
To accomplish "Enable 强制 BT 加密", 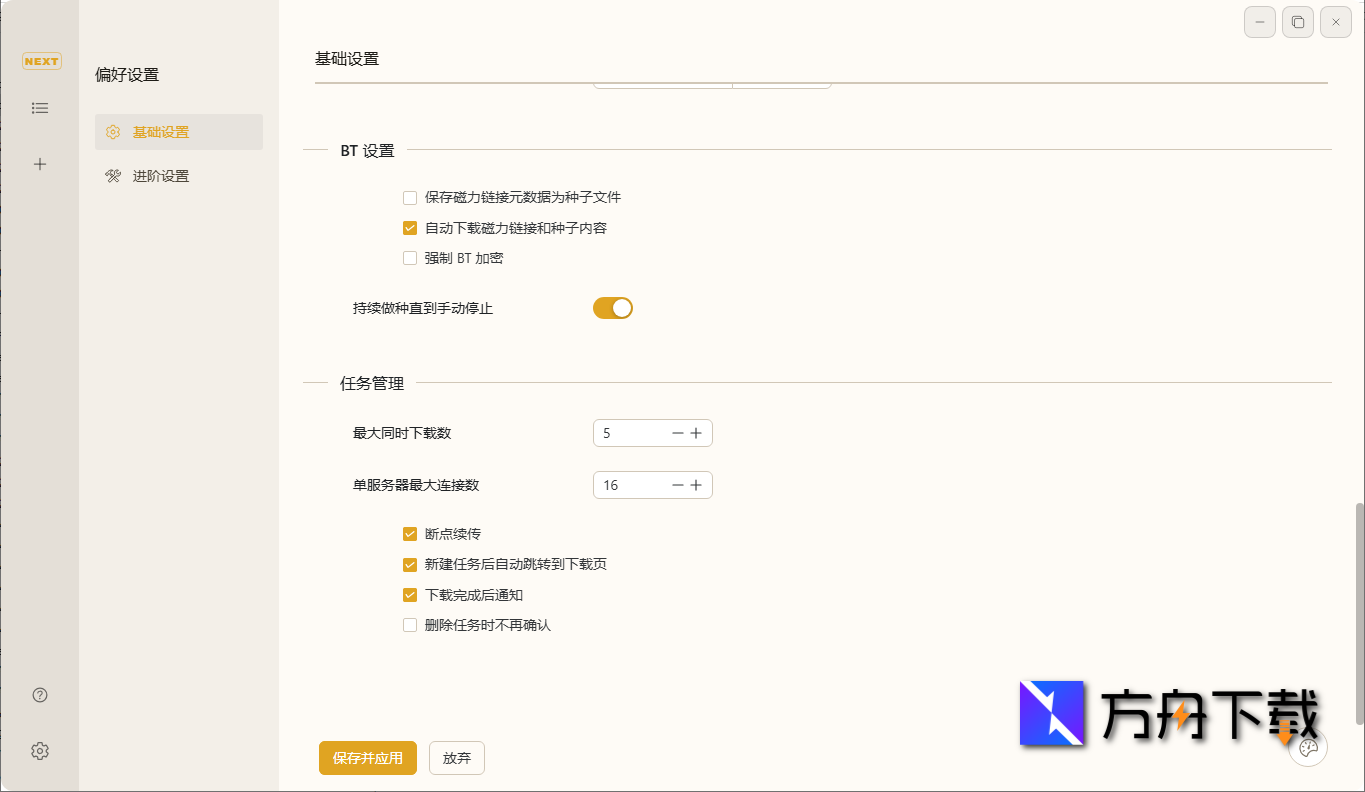I will pos(410,257).
